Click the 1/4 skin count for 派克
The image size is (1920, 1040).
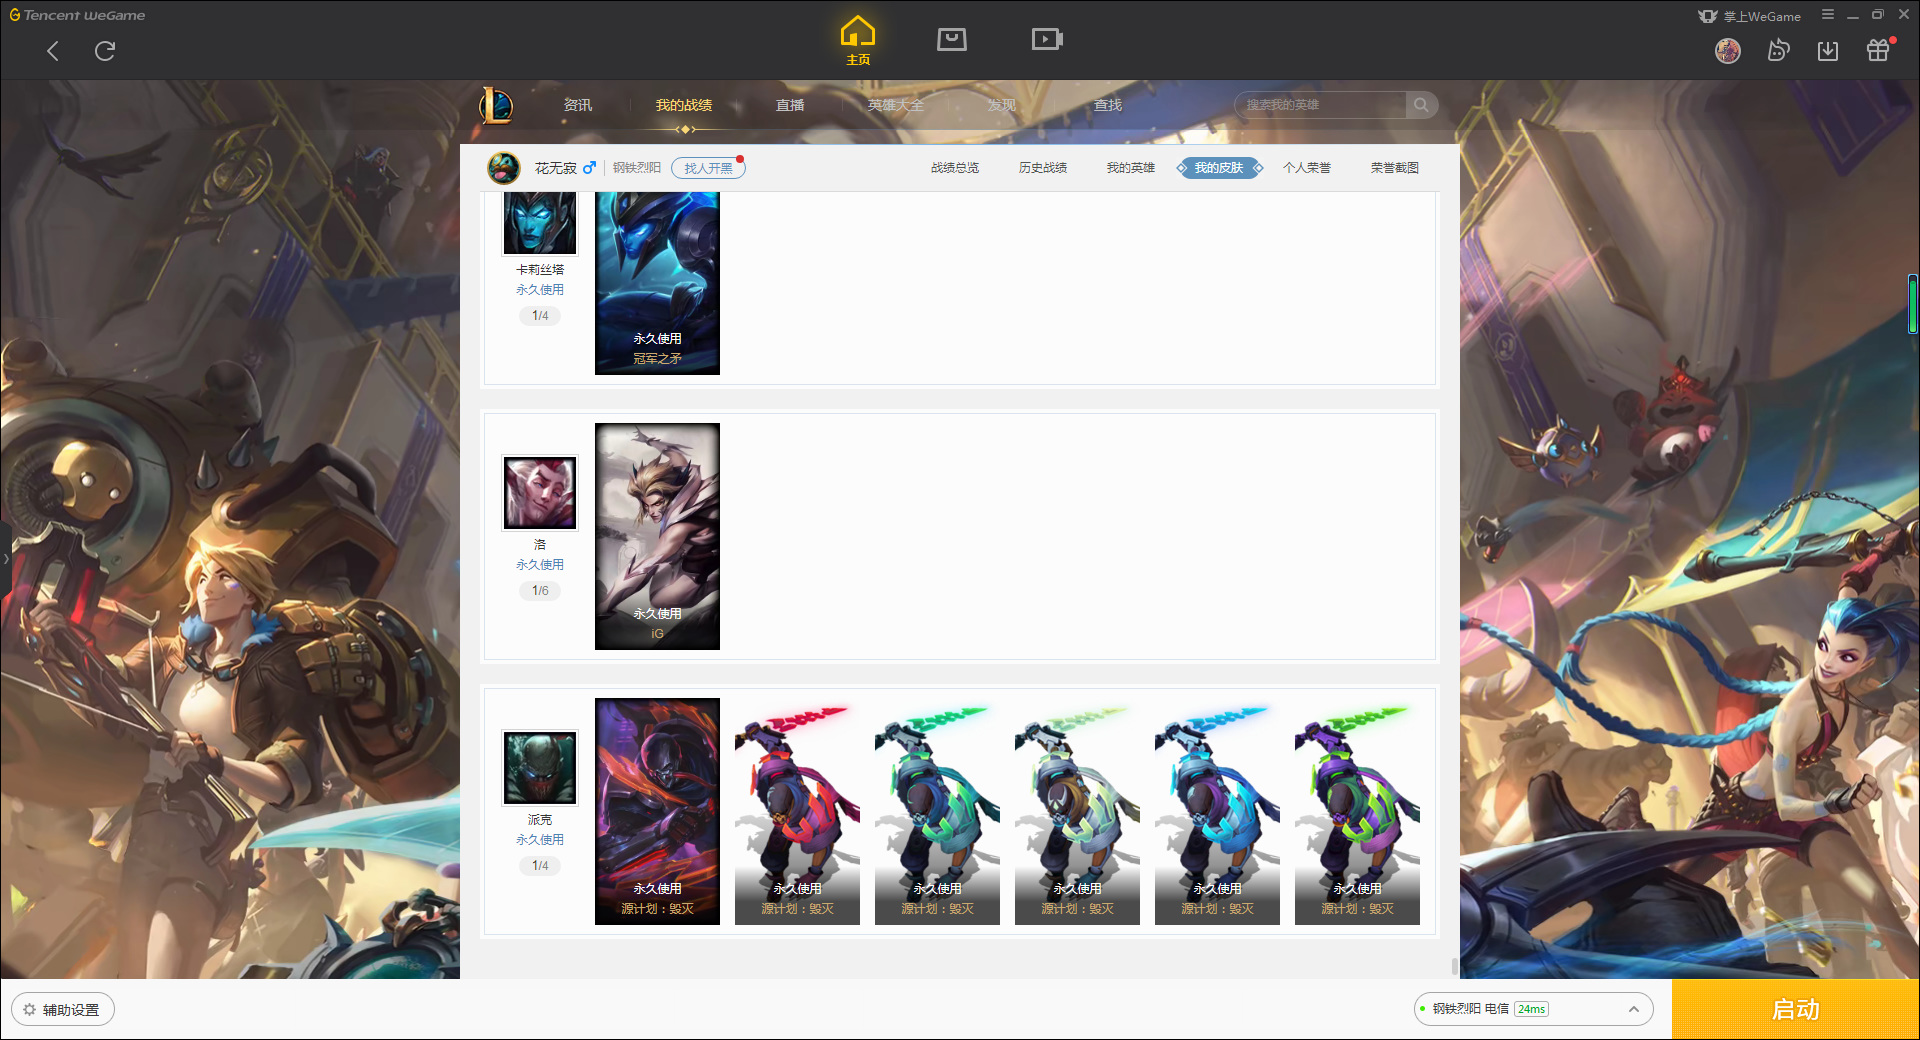[x=540, y=866]
